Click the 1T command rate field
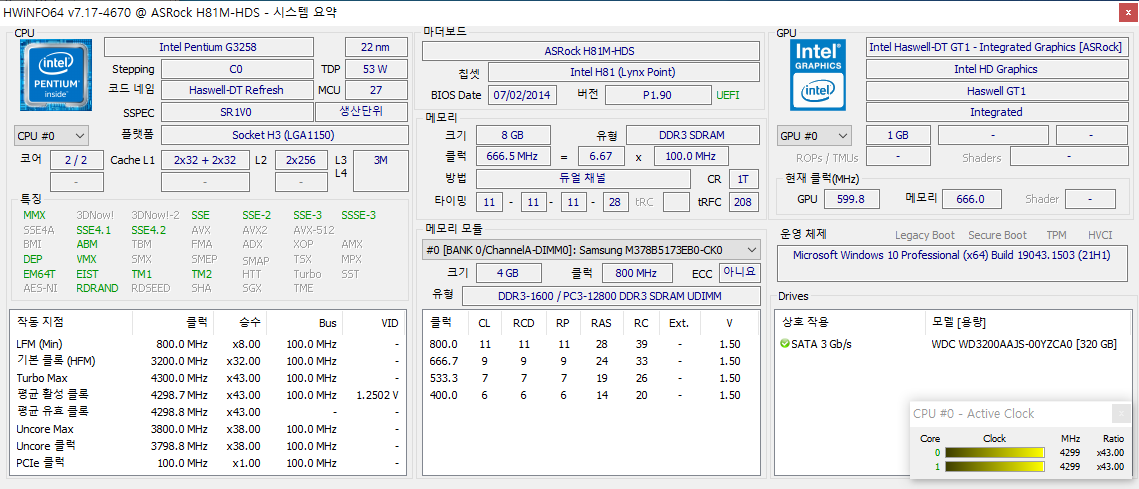1139x489 pixels. pyautogui.click(x=744, y=179)
